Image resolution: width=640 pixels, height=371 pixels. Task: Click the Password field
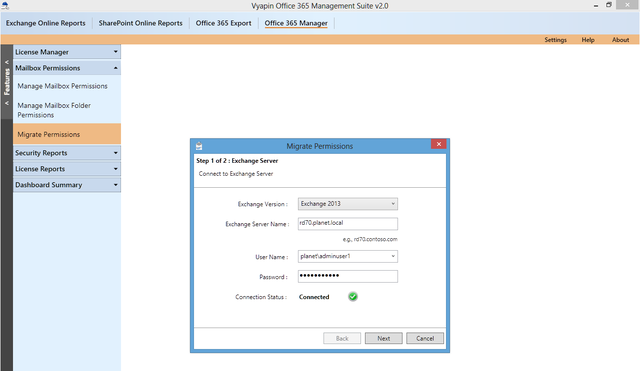coord(348,276)
